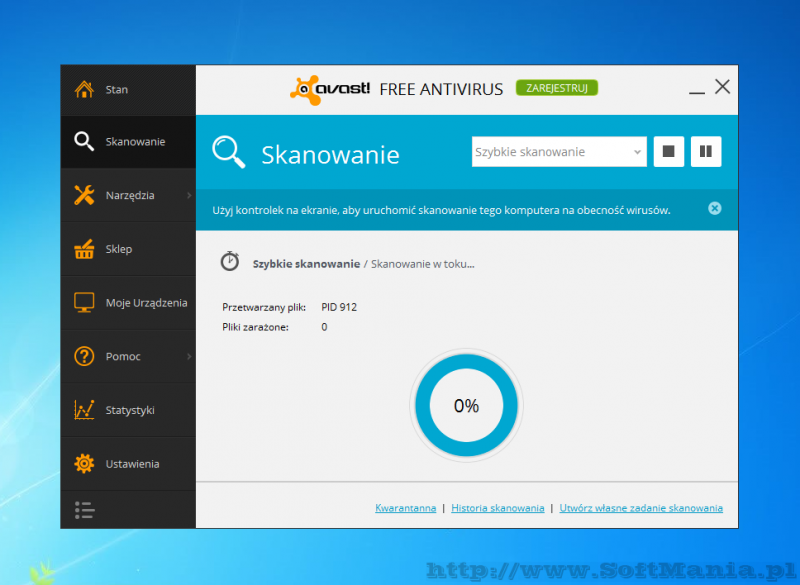Image resolution: width=800 pixels, height=585 pixels.
Task: Click Utwórz własne zadanie skanowania link
Action: [x=641, y=508]
